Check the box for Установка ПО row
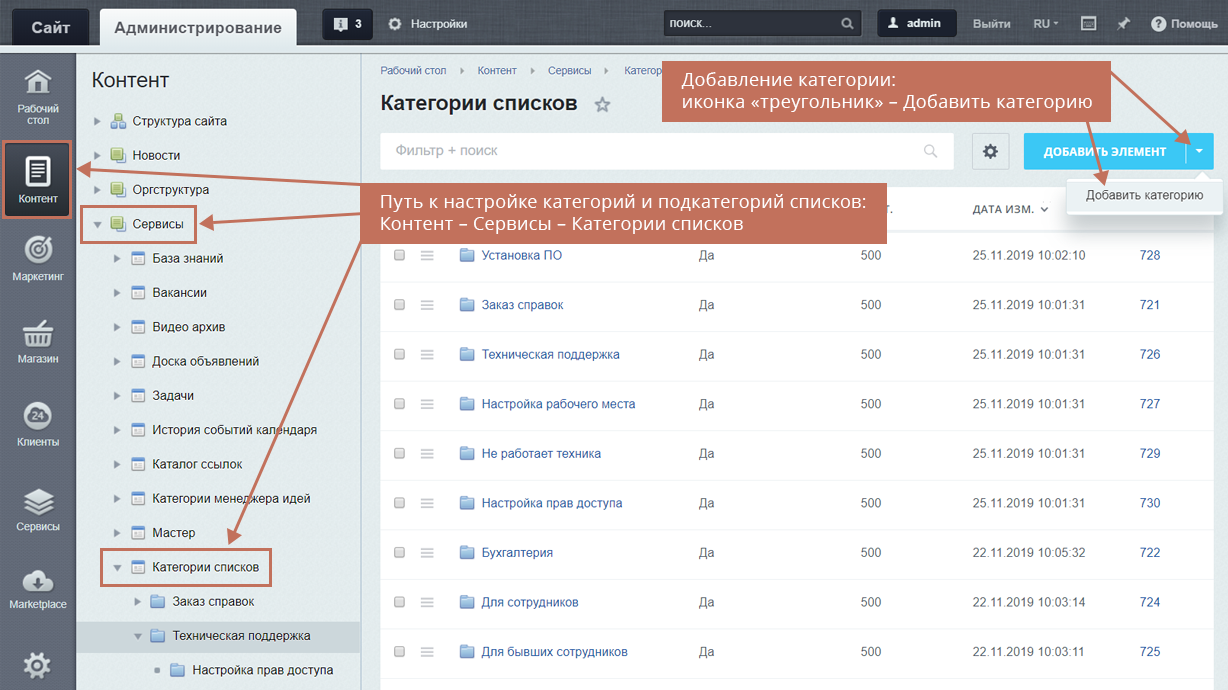The image size is (1228, 690). click(x=400, y=255)
